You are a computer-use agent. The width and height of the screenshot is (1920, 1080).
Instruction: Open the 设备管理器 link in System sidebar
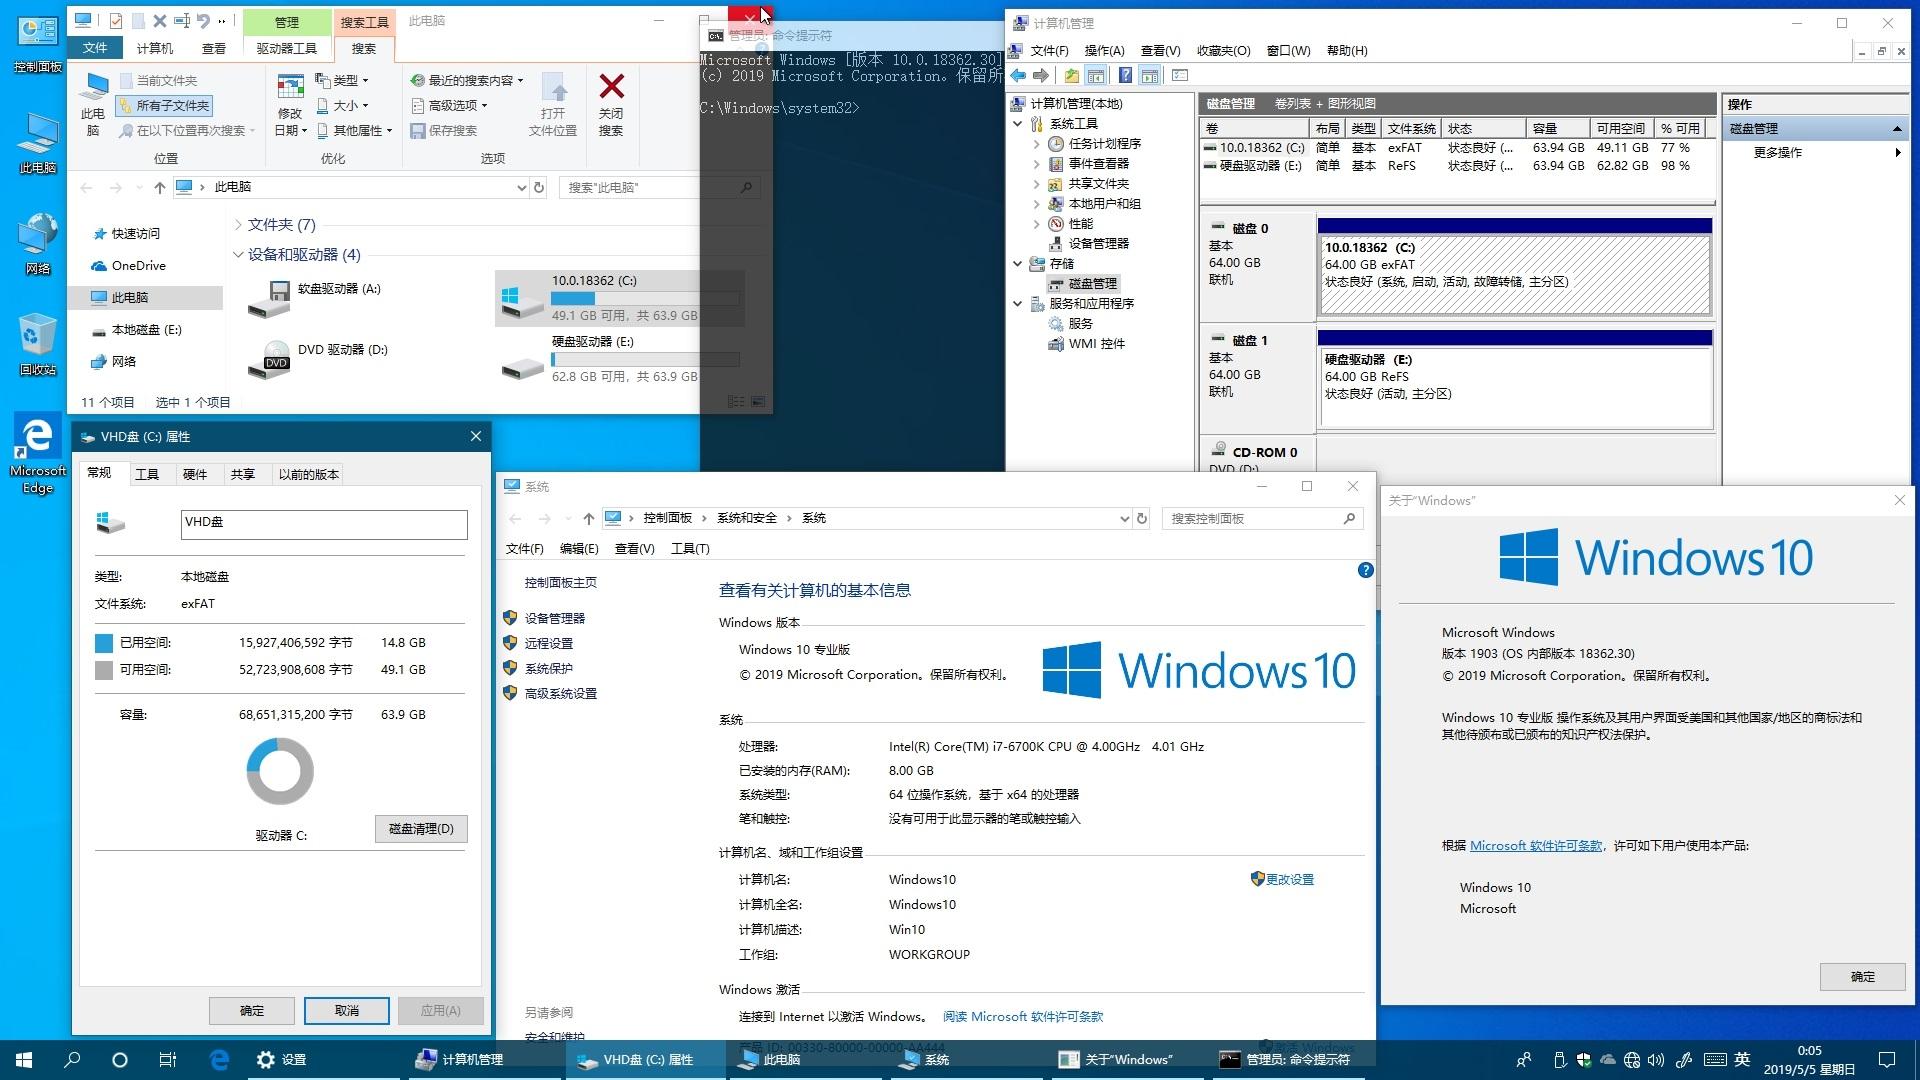[x=555, y=618]
